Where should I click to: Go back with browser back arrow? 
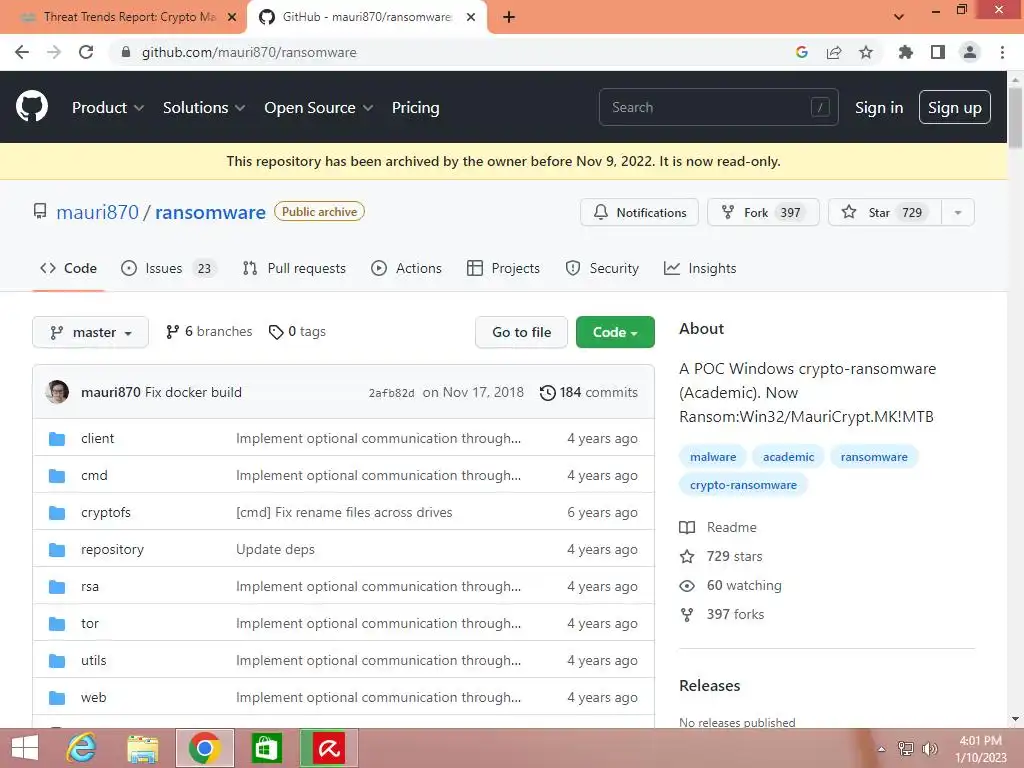point(22,52)
